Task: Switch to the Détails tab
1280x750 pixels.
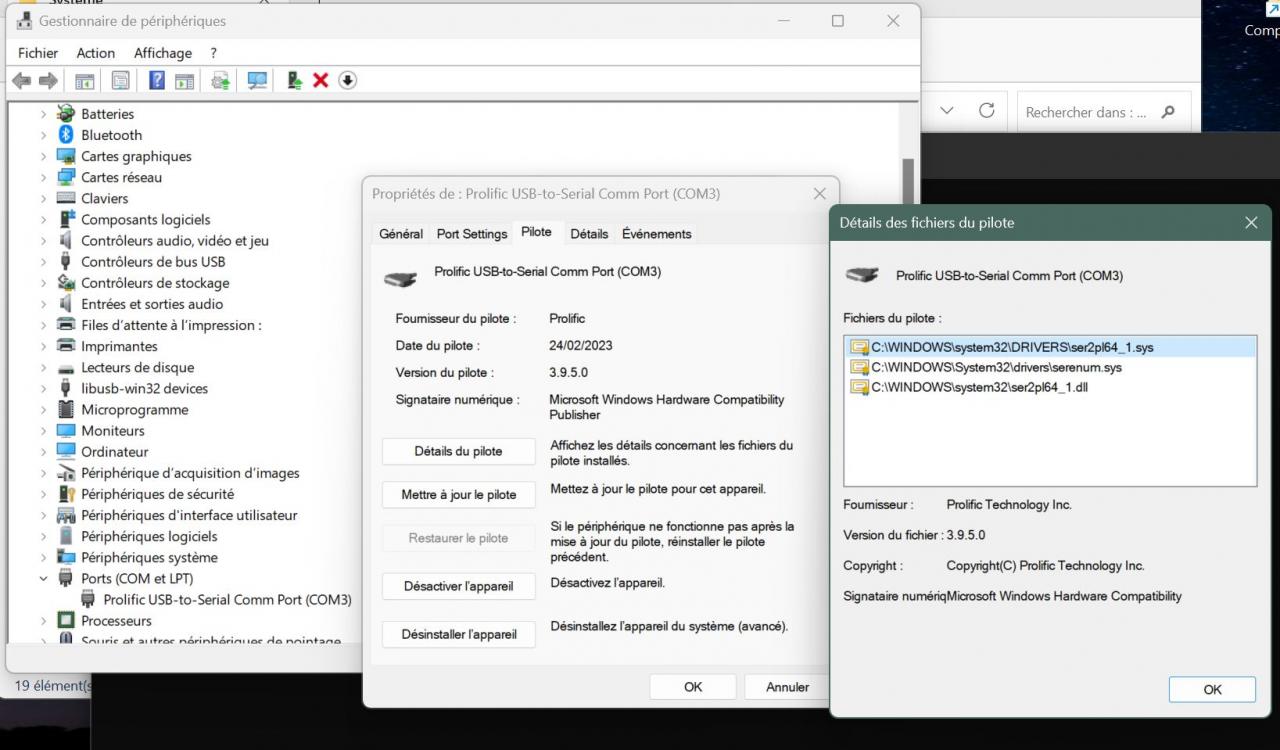Action: click(589, 234)
